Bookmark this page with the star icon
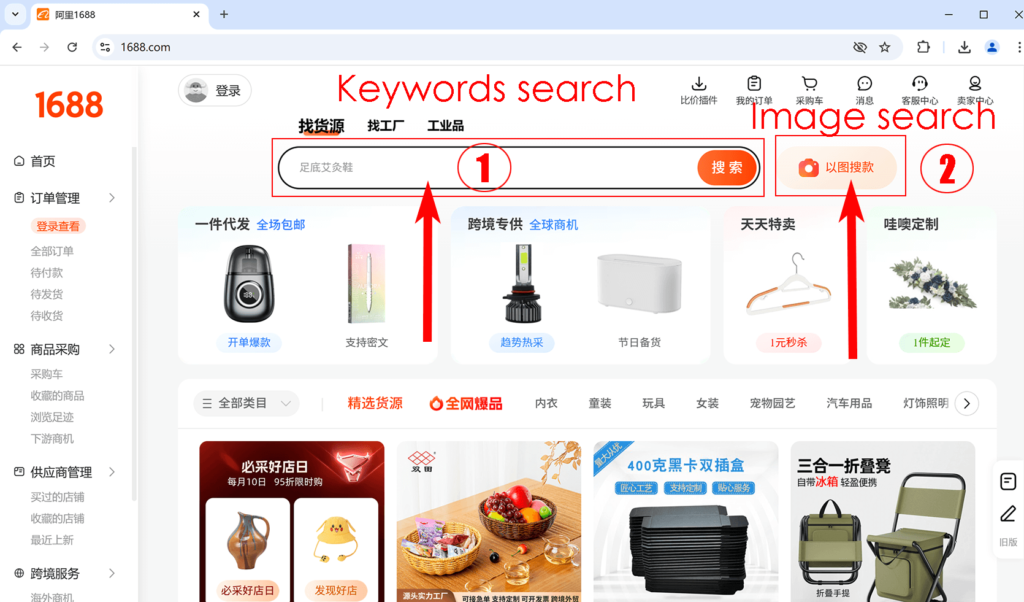 [884, 47]
